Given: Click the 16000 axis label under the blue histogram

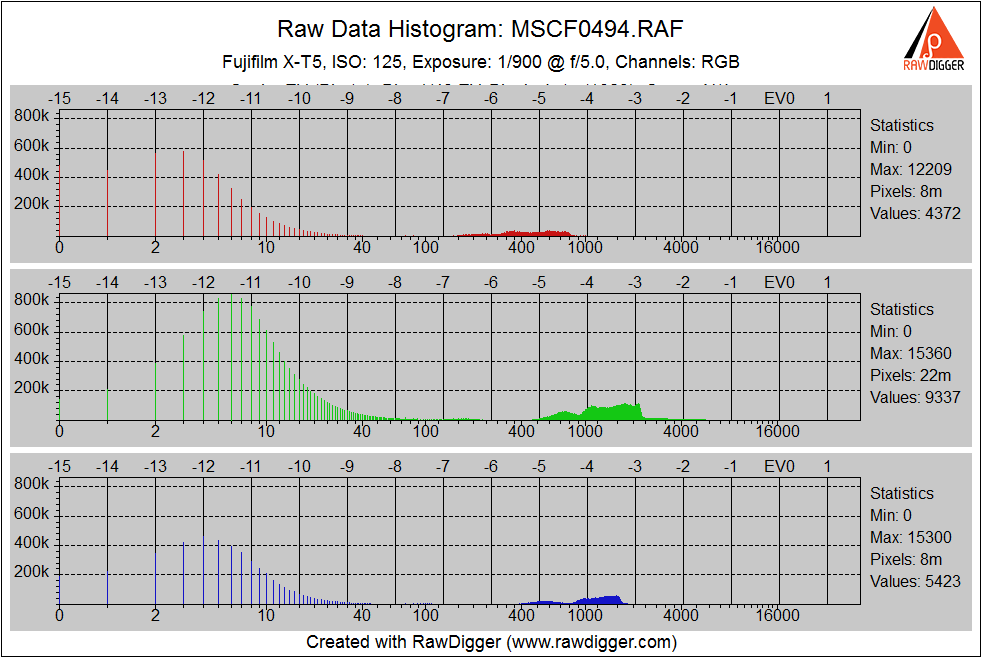Looking at the screenshot, I should (776, 615).
